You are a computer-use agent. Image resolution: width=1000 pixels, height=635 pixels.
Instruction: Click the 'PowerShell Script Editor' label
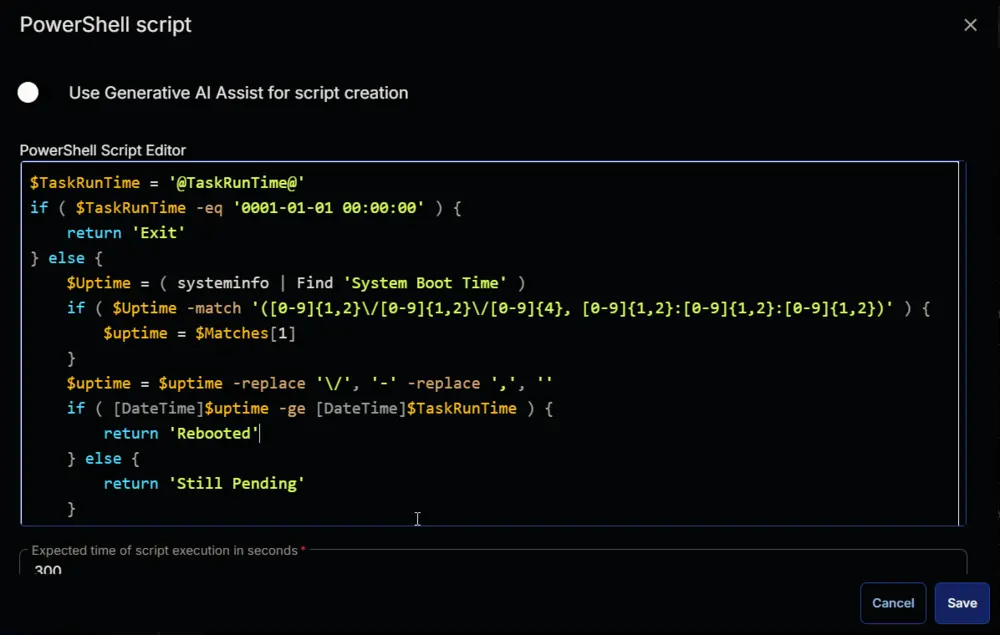pyautogui.click(x=103, y=150)
